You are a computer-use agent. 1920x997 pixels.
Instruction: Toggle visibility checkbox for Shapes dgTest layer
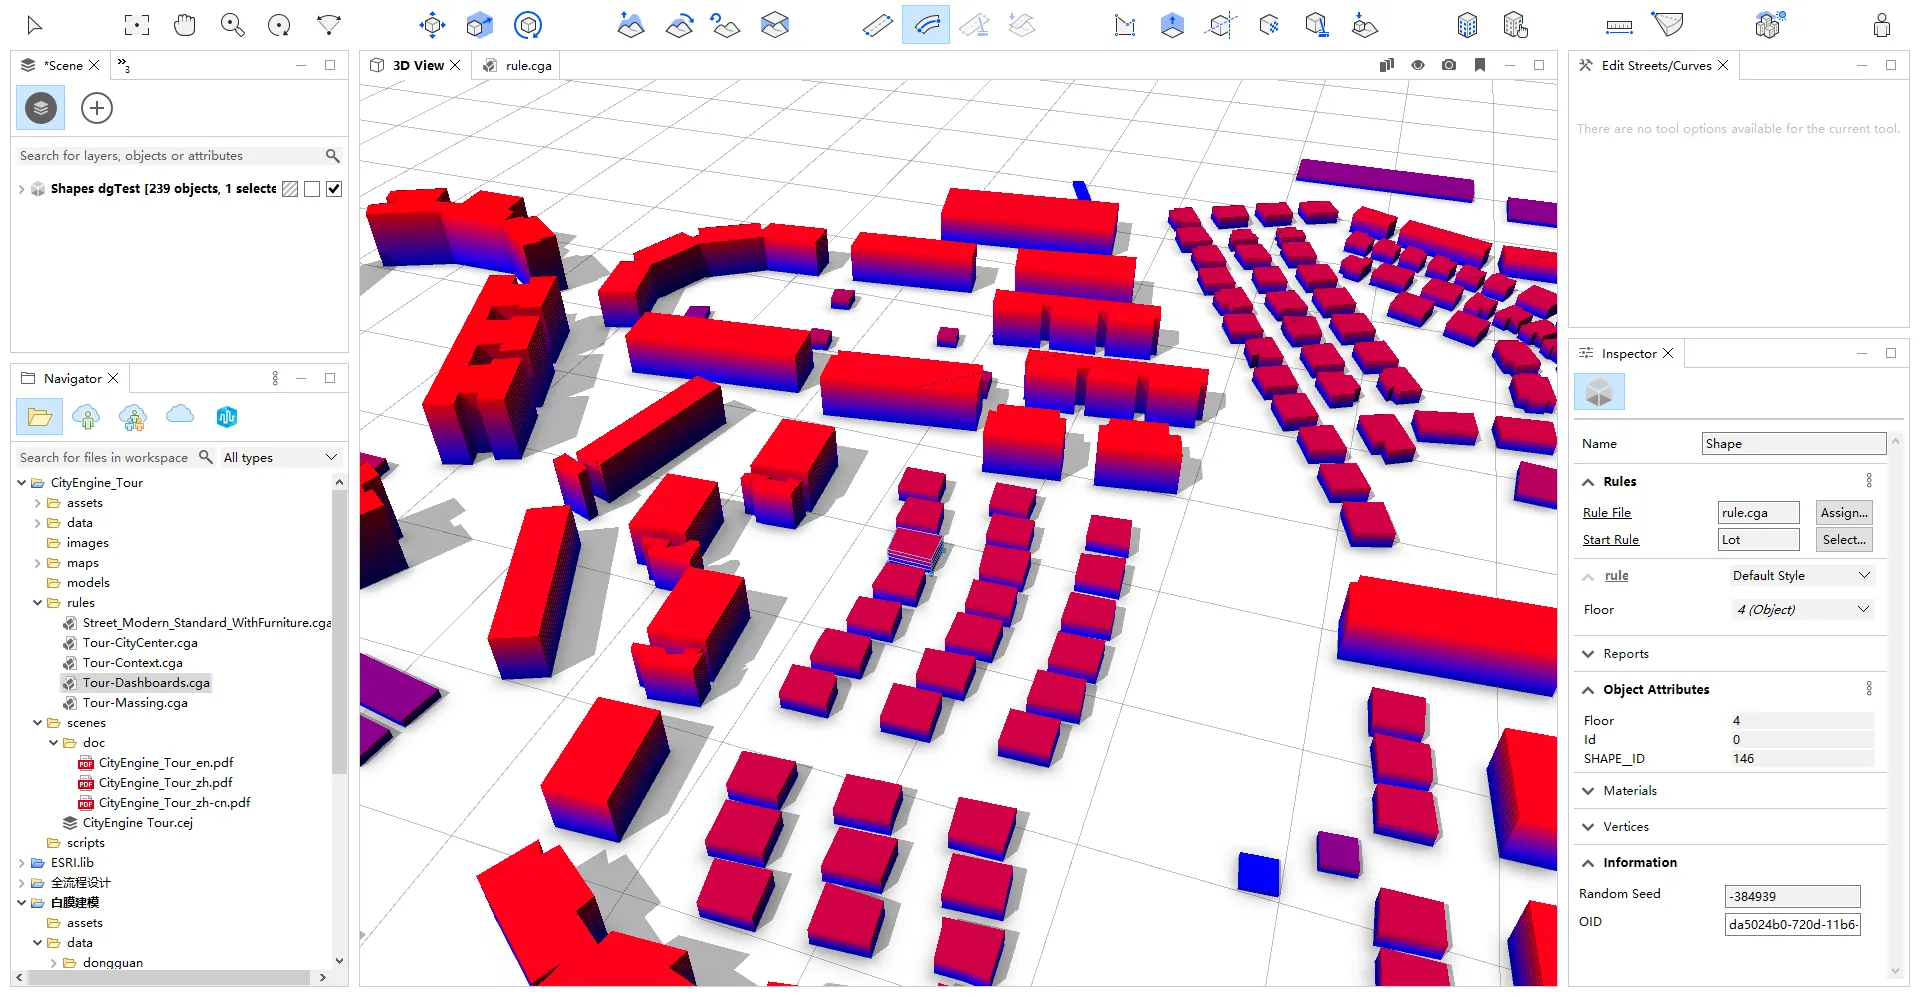pos(334,189)
